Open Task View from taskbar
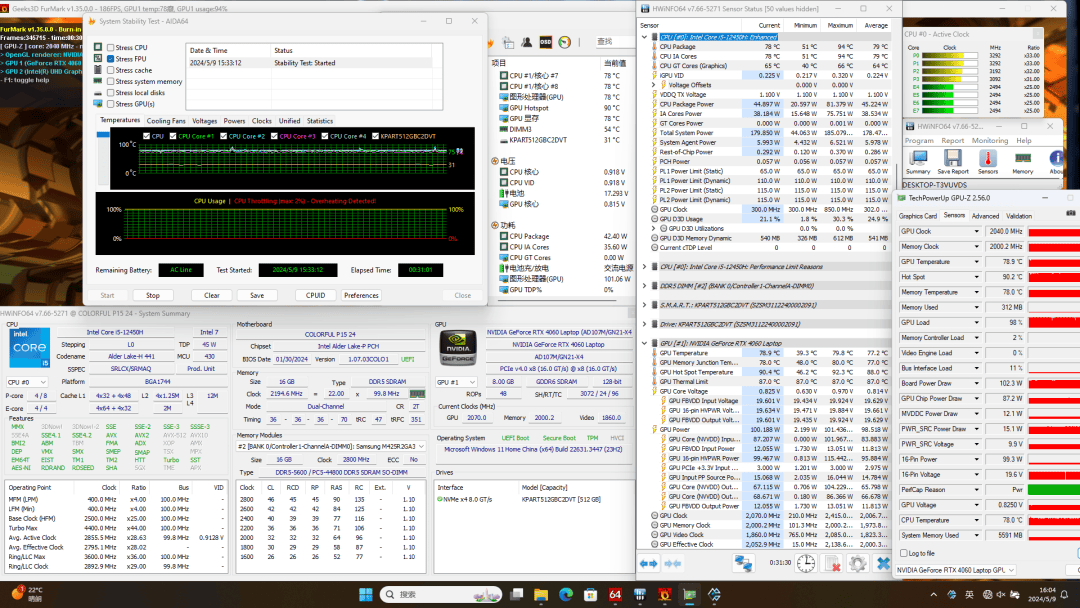This screenshot has height=608, width=1080. (x=517, y=594)
